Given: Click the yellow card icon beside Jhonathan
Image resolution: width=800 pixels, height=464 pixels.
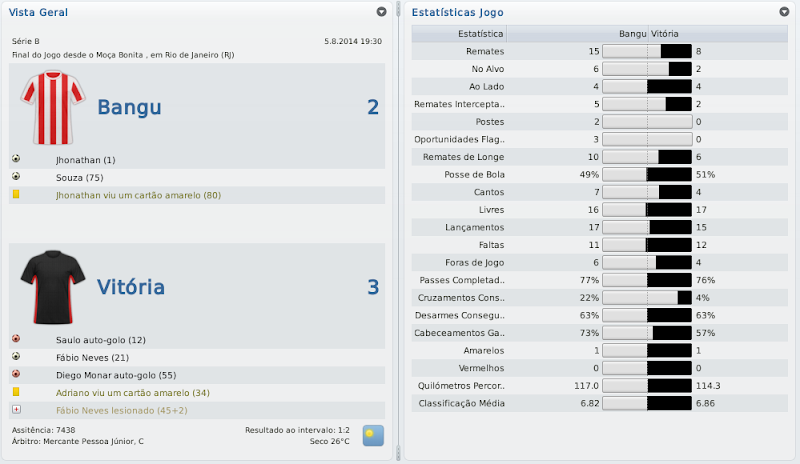Looking at the screenshot, I should pyautogui.click(x=16, y=195).
